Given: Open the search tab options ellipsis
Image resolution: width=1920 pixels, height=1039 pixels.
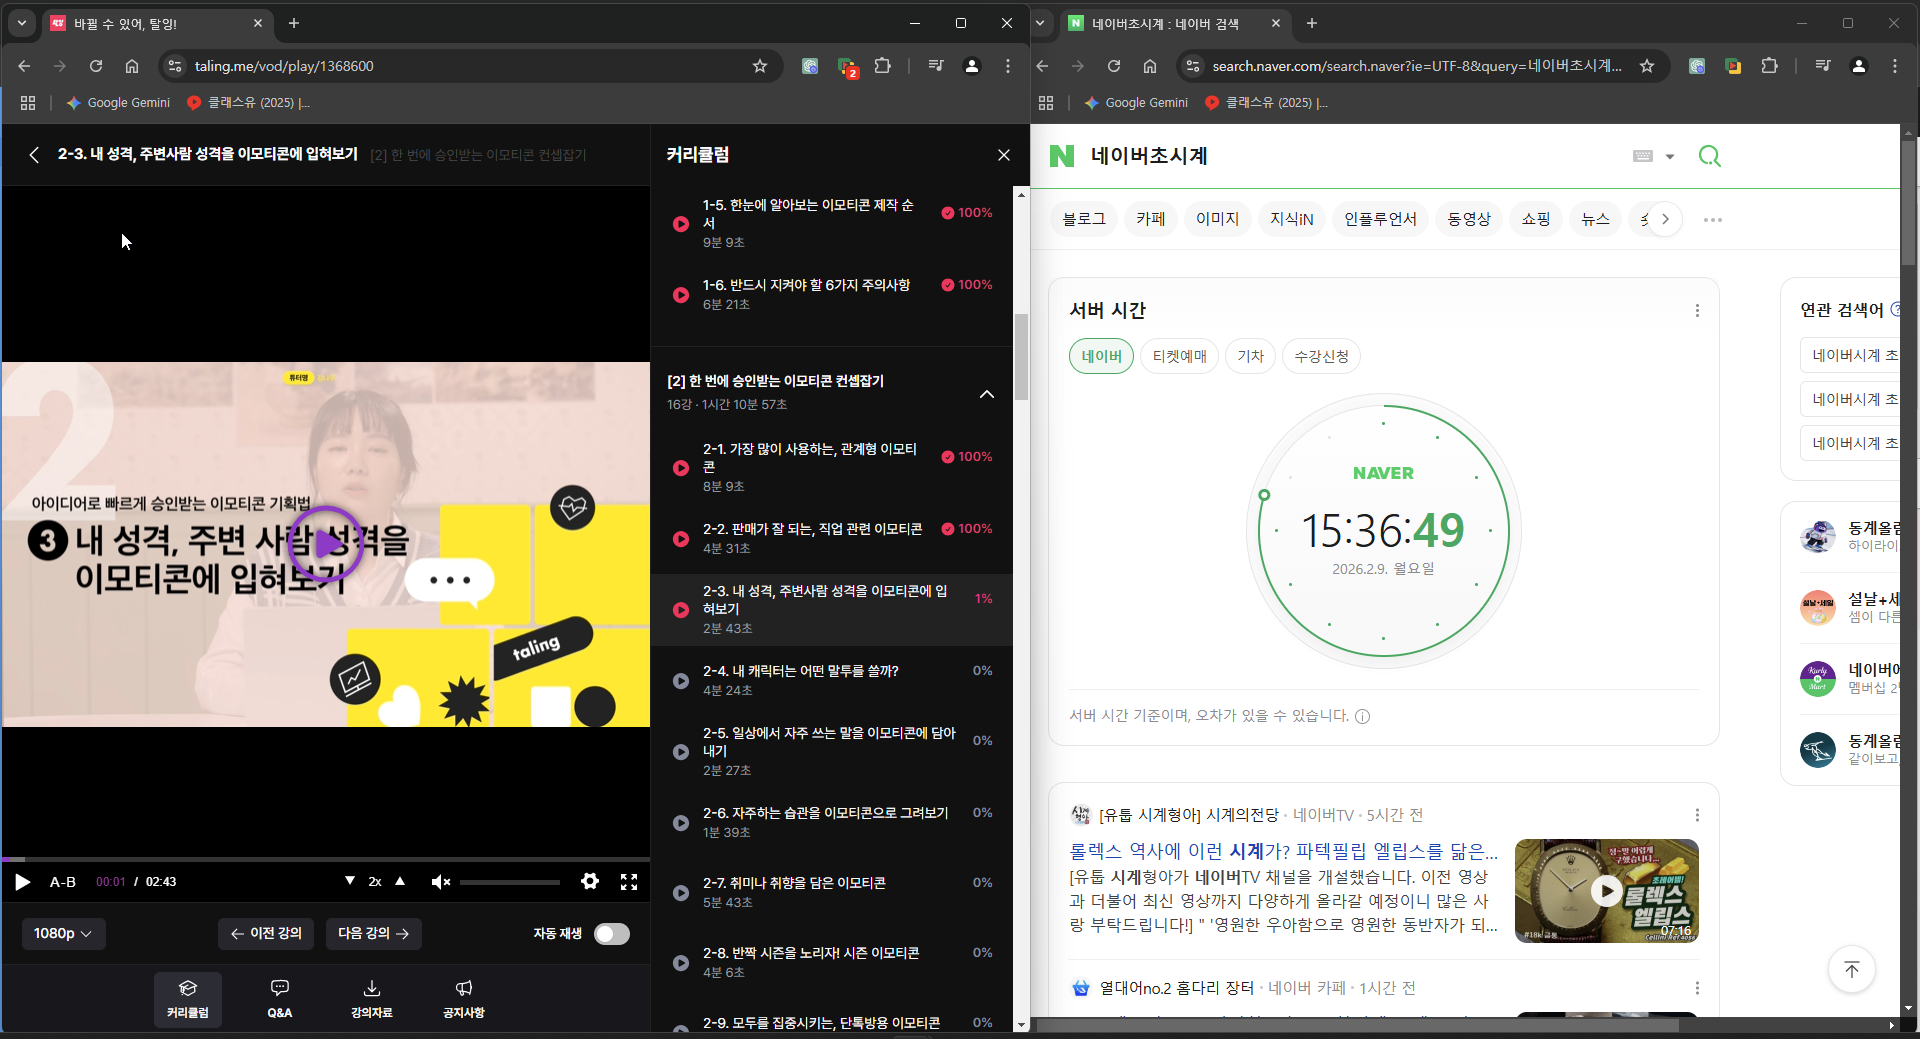Looking at the screenshot, I should (x=1713, y=220).
